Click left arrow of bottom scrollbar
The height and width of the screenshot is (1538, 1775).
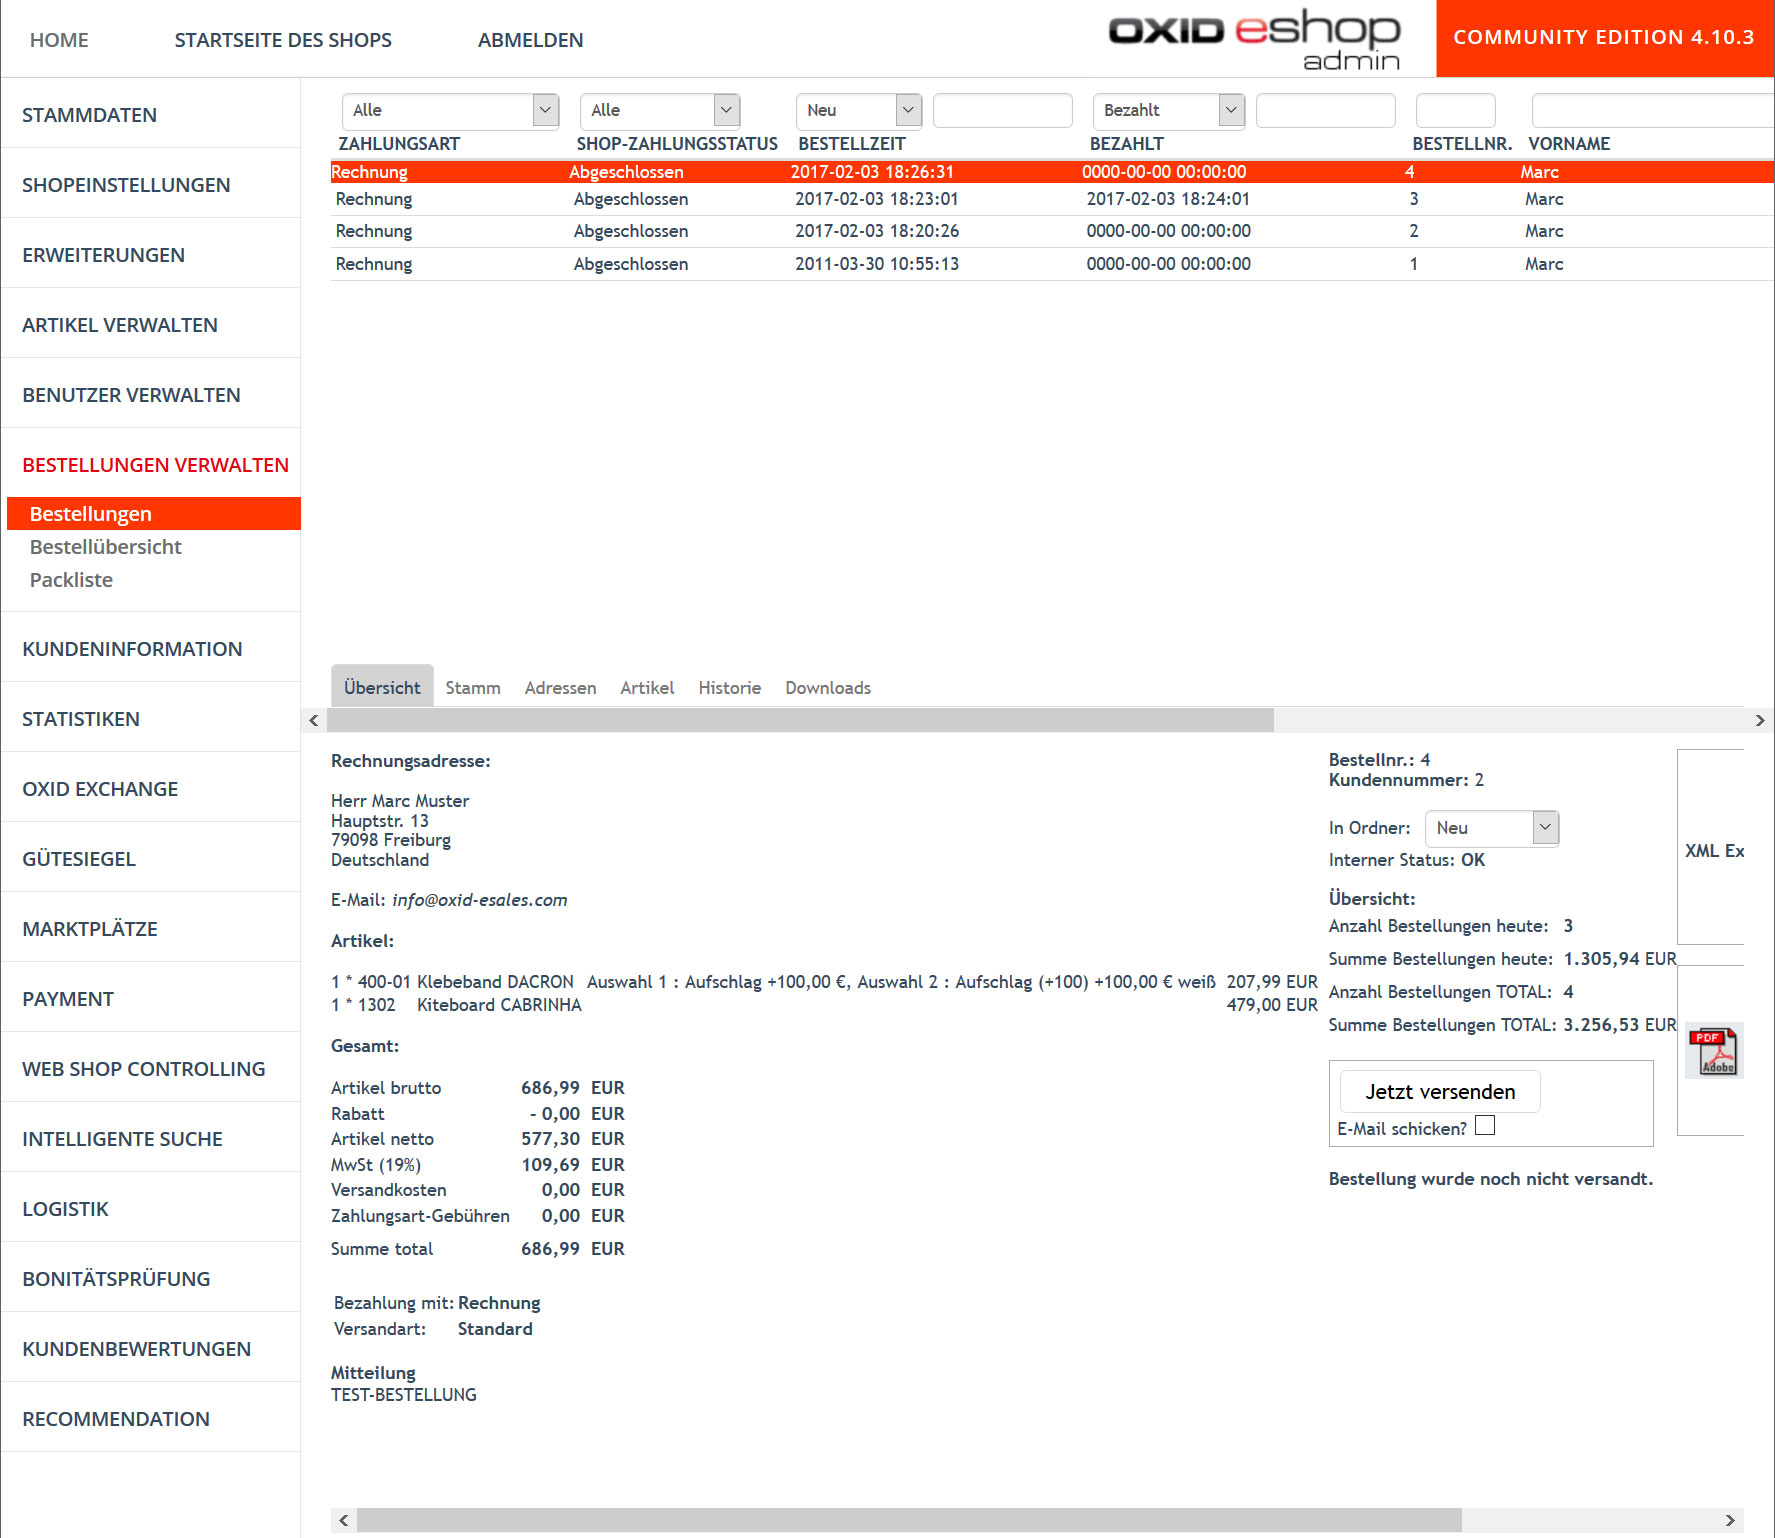pyautogui.click(x=344, y=1520)
